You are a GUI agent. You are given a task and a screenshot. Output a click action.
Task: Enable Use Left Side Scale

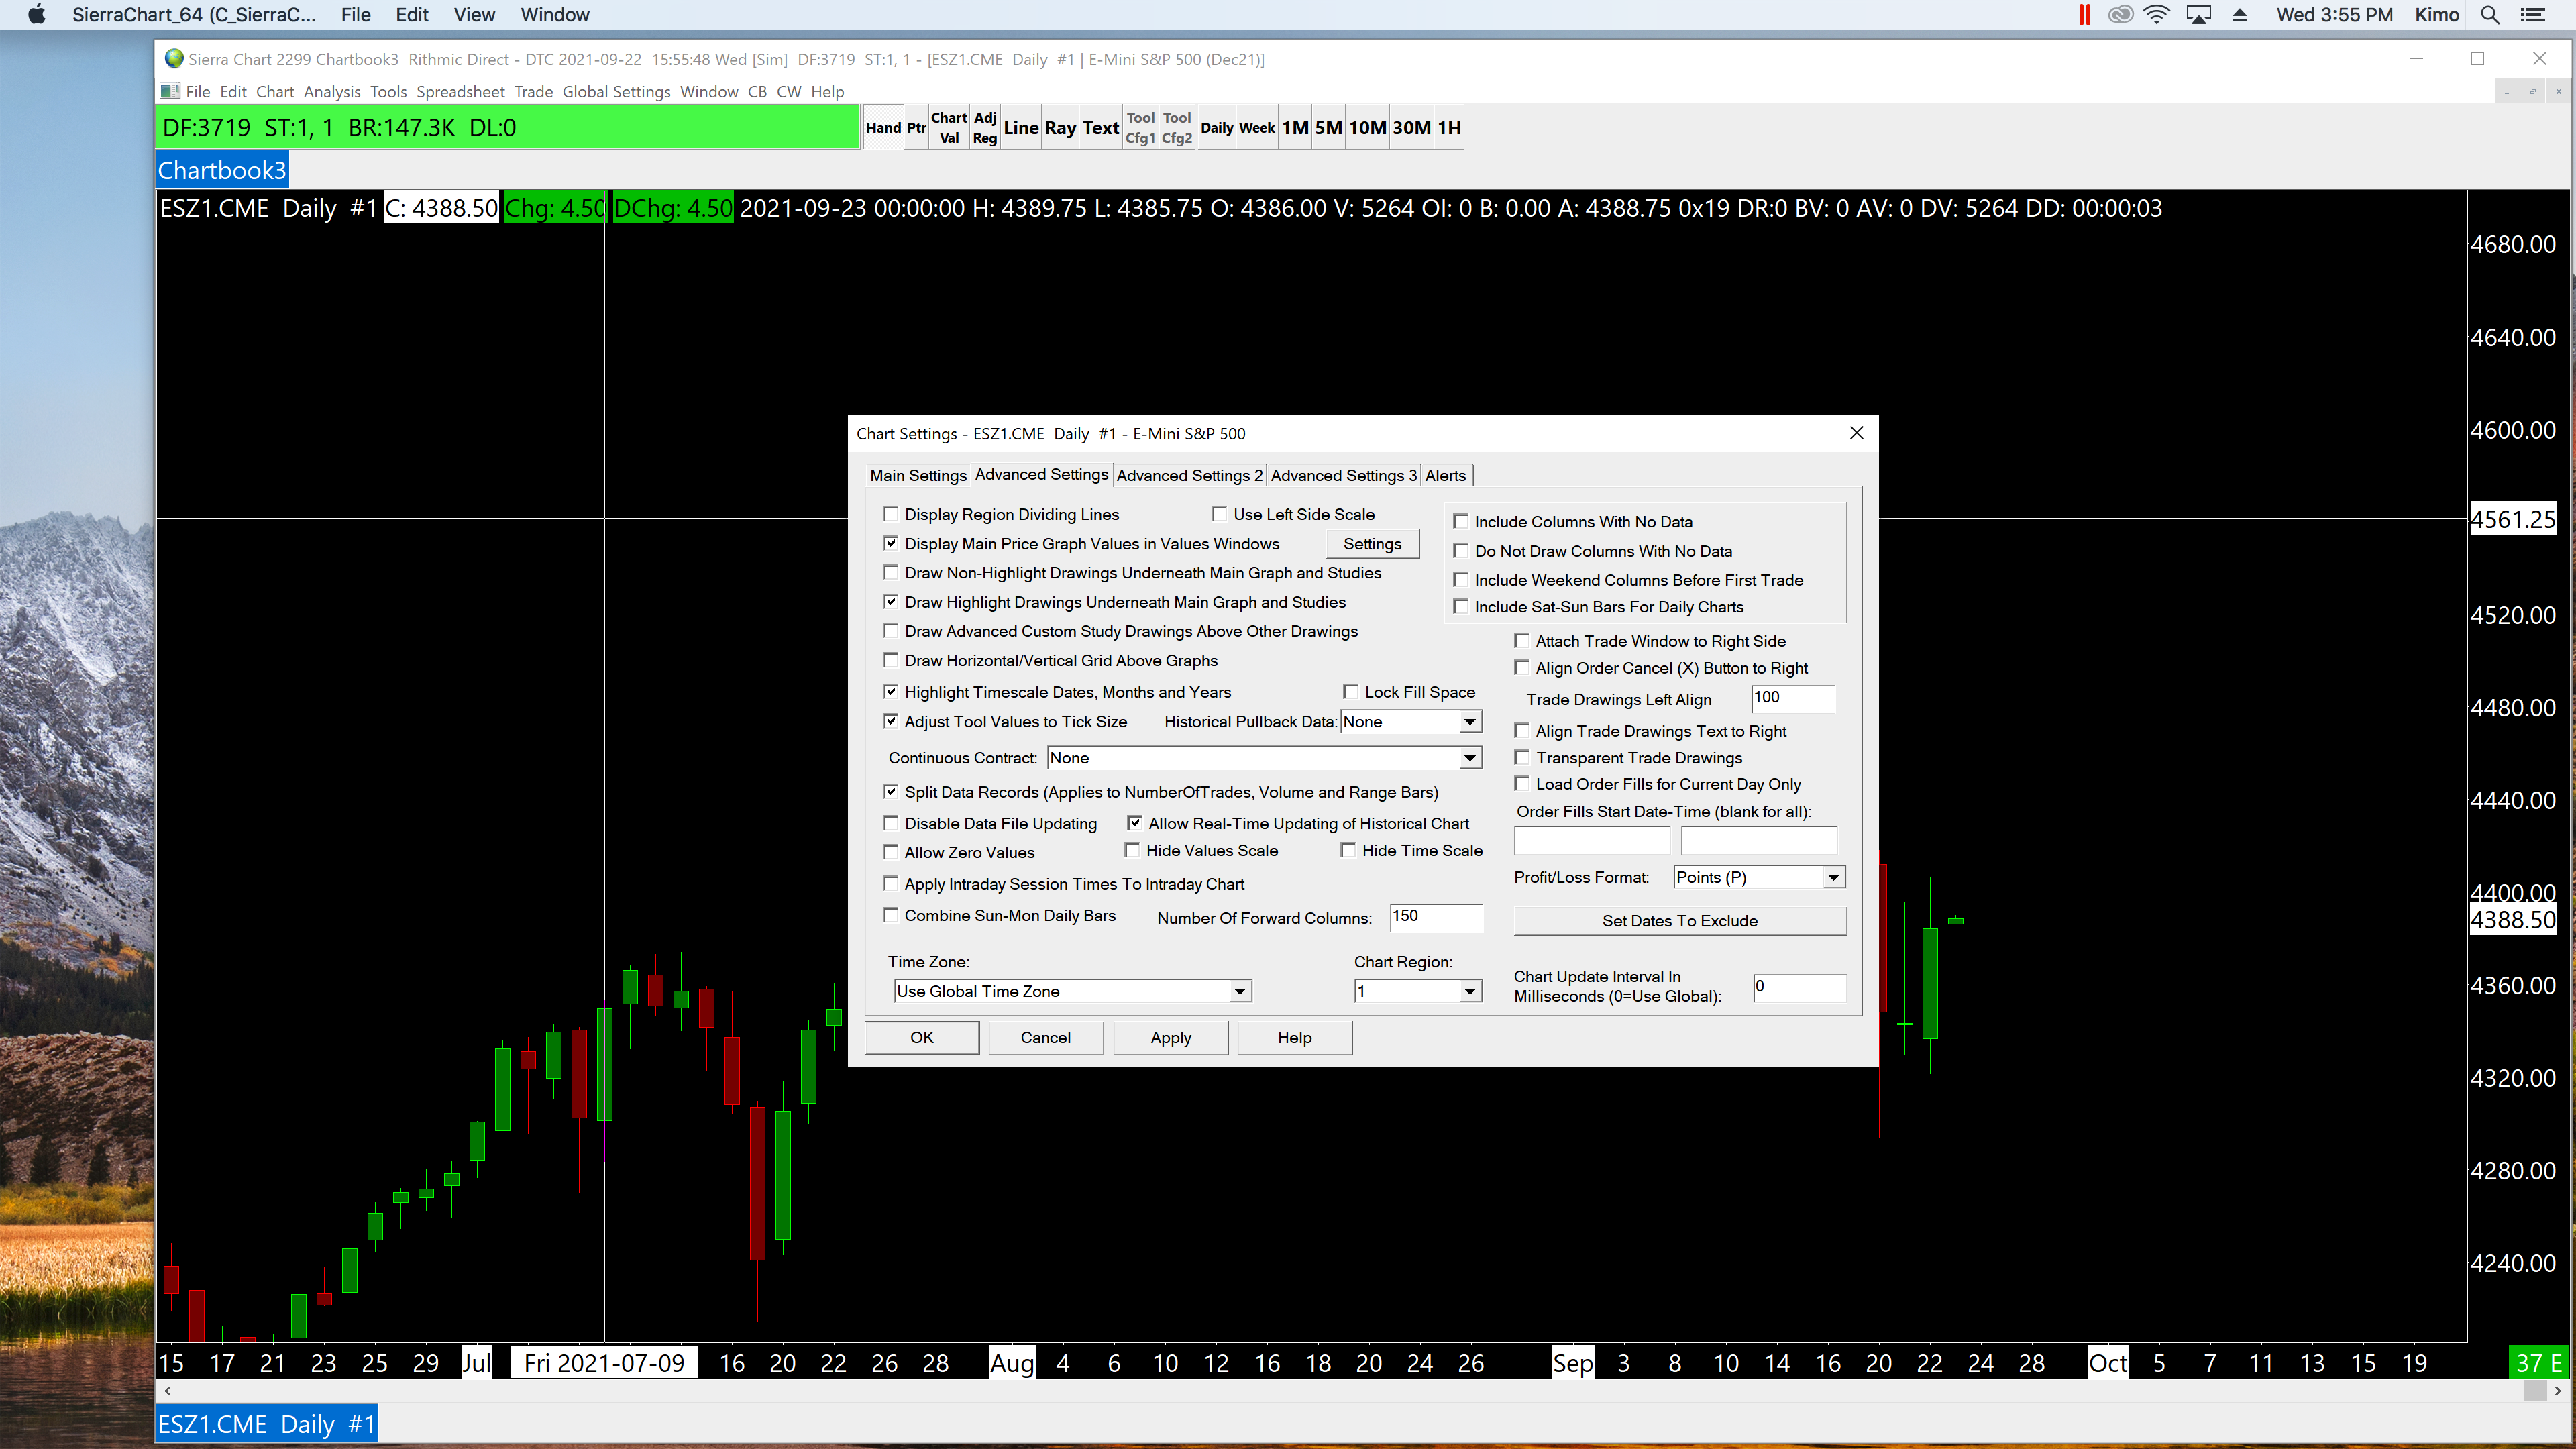coord(1219,514)
